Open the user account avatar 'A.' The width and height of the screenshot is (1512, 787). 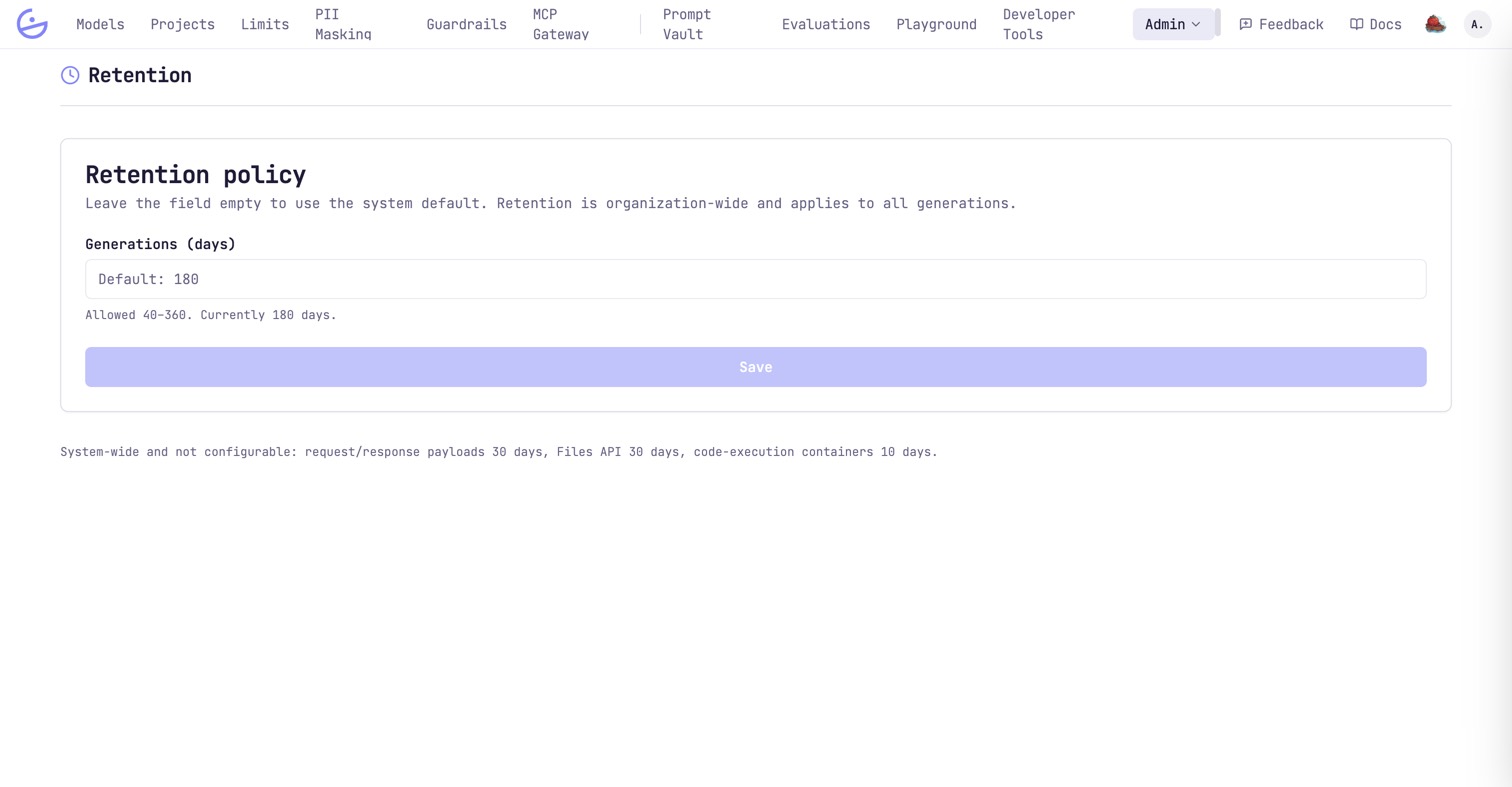click(x=1477, y=24)
